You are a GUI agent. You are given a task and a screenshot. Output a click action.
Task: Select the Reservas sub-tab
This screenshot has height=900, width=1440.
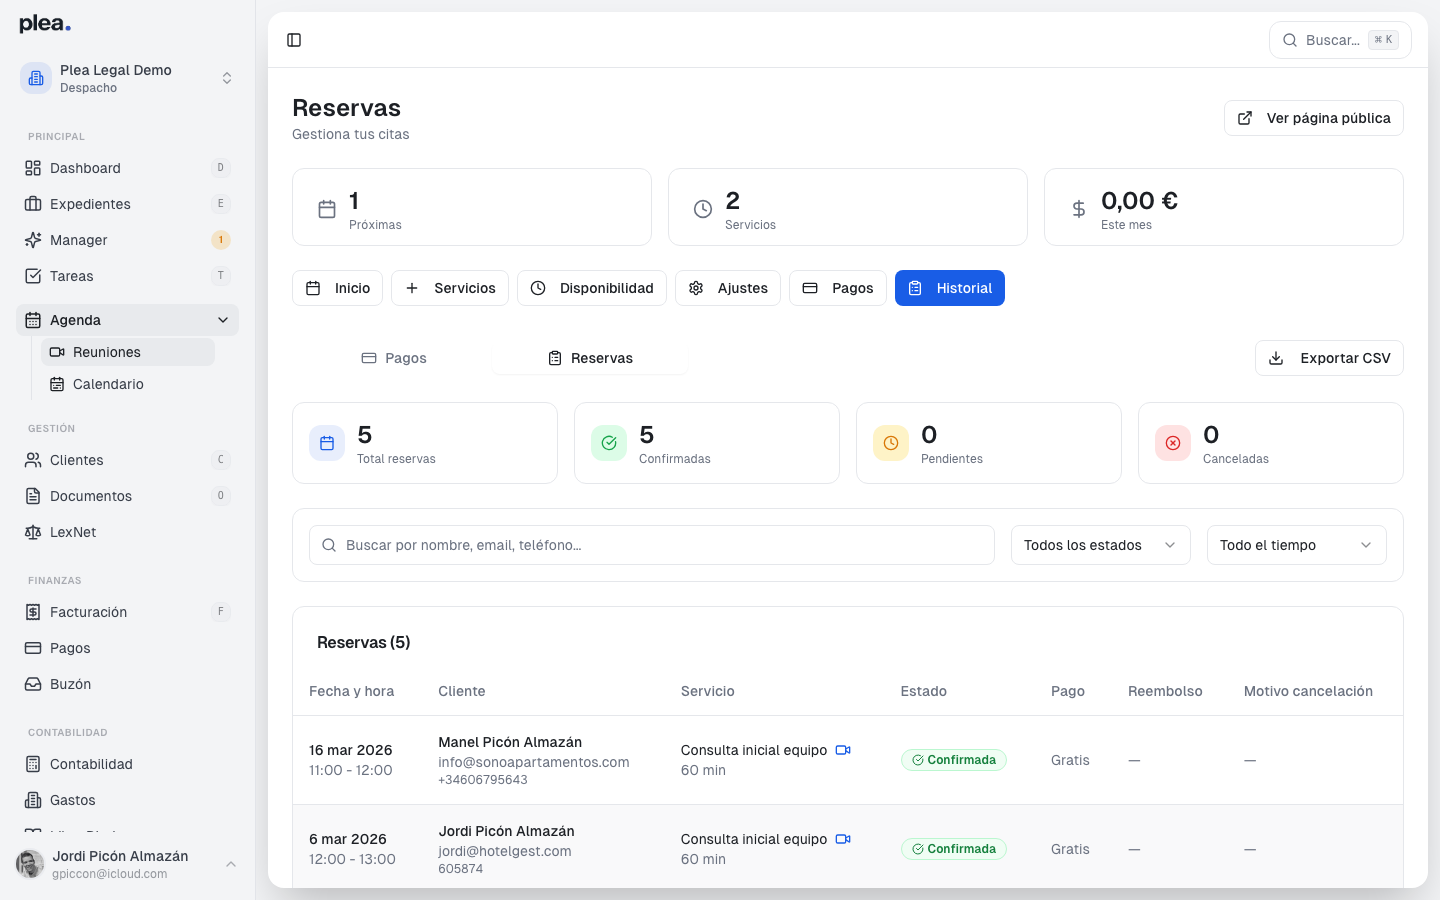click(590, 358)
